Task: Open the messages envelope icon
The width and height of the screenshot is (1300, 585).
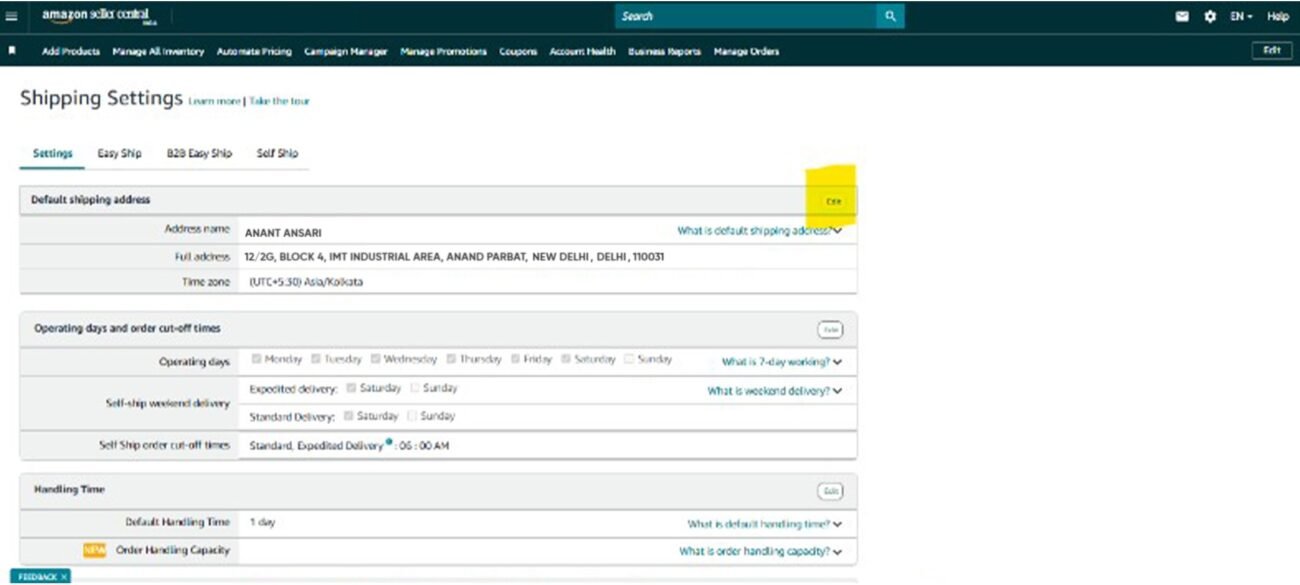Action: (1183, 17)
